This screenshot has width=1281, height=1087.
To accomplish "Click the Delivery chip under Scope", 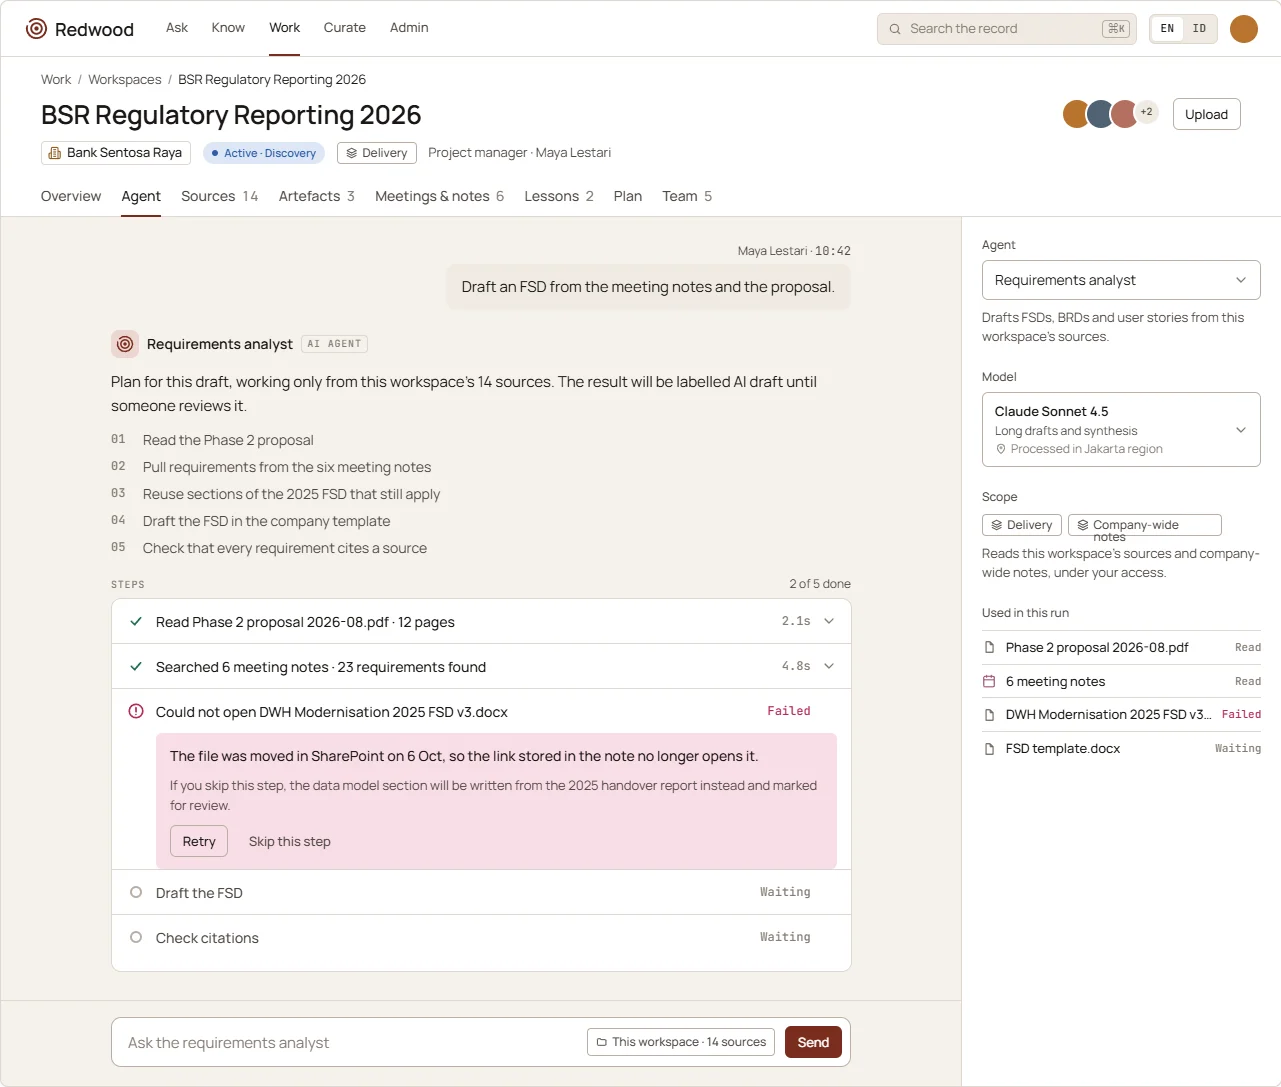I will click(1022, 525).
